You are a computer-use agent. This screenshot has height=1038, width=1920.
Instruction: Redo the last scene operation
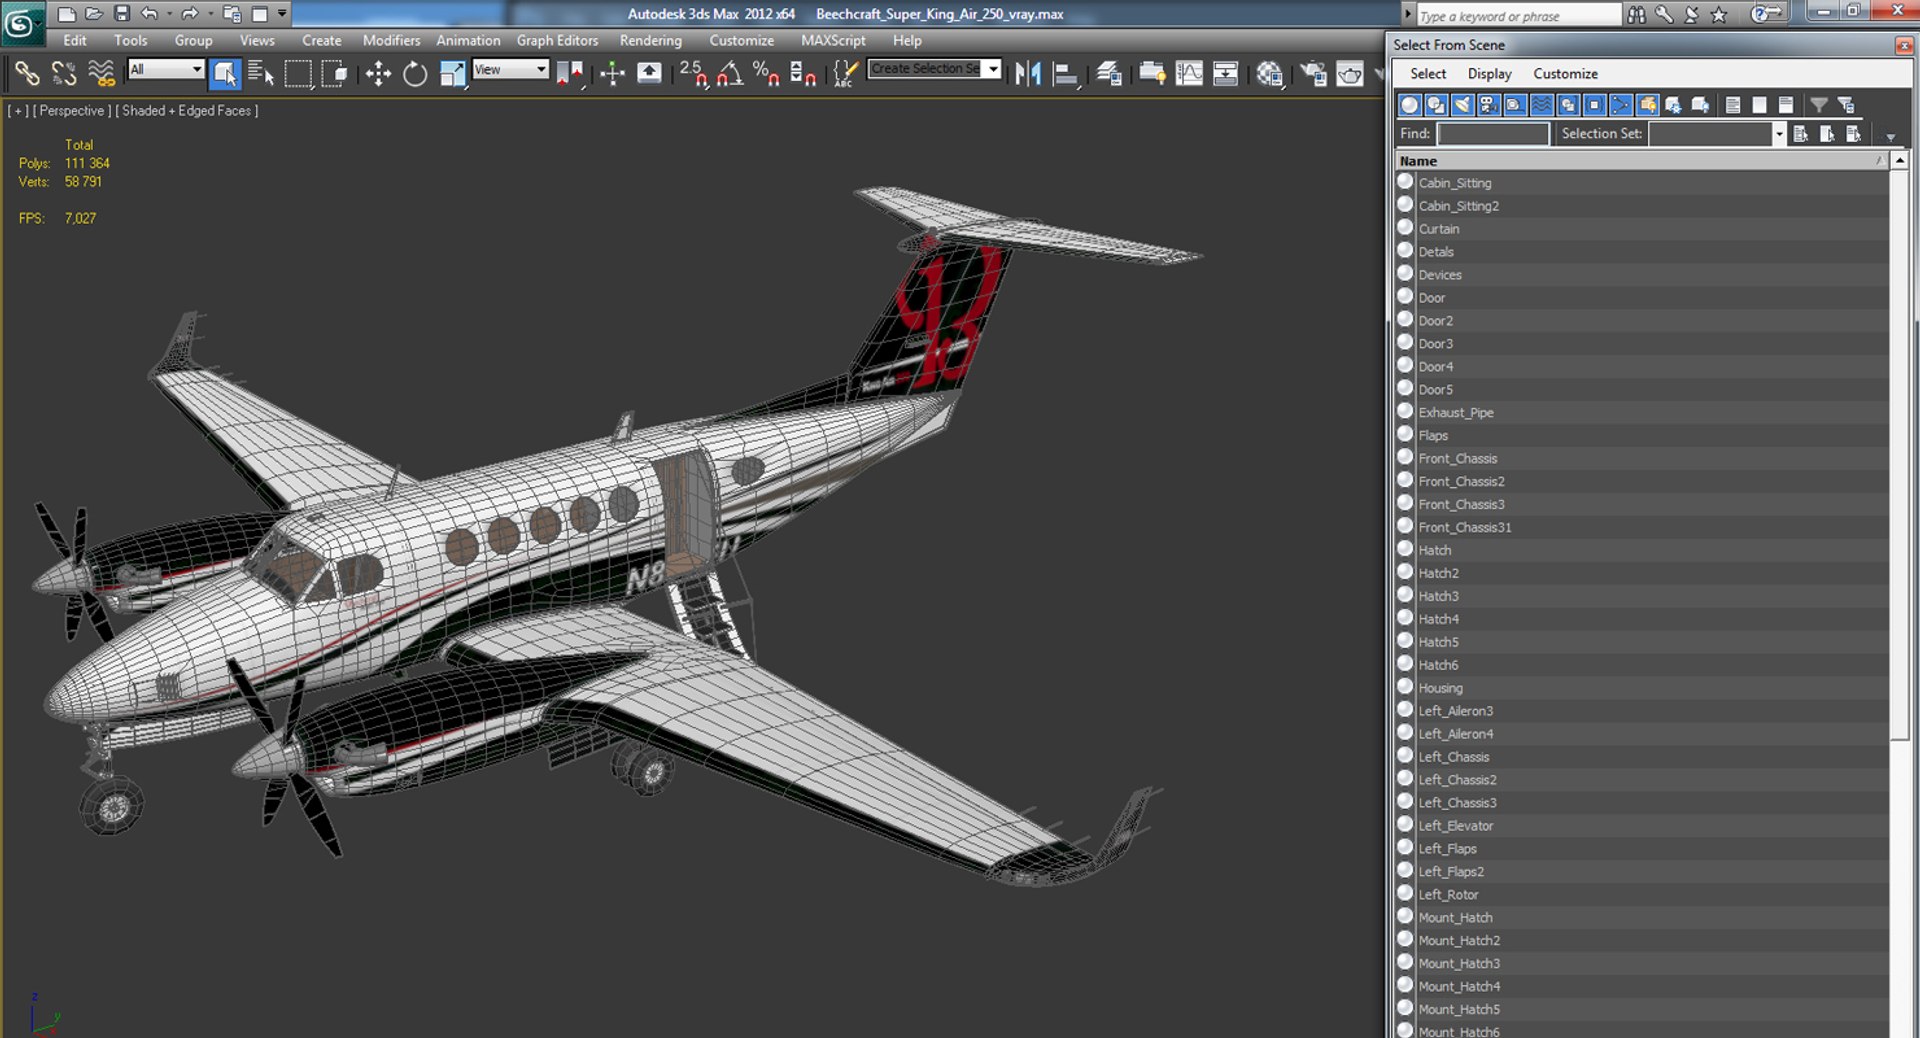click(189, 14)
